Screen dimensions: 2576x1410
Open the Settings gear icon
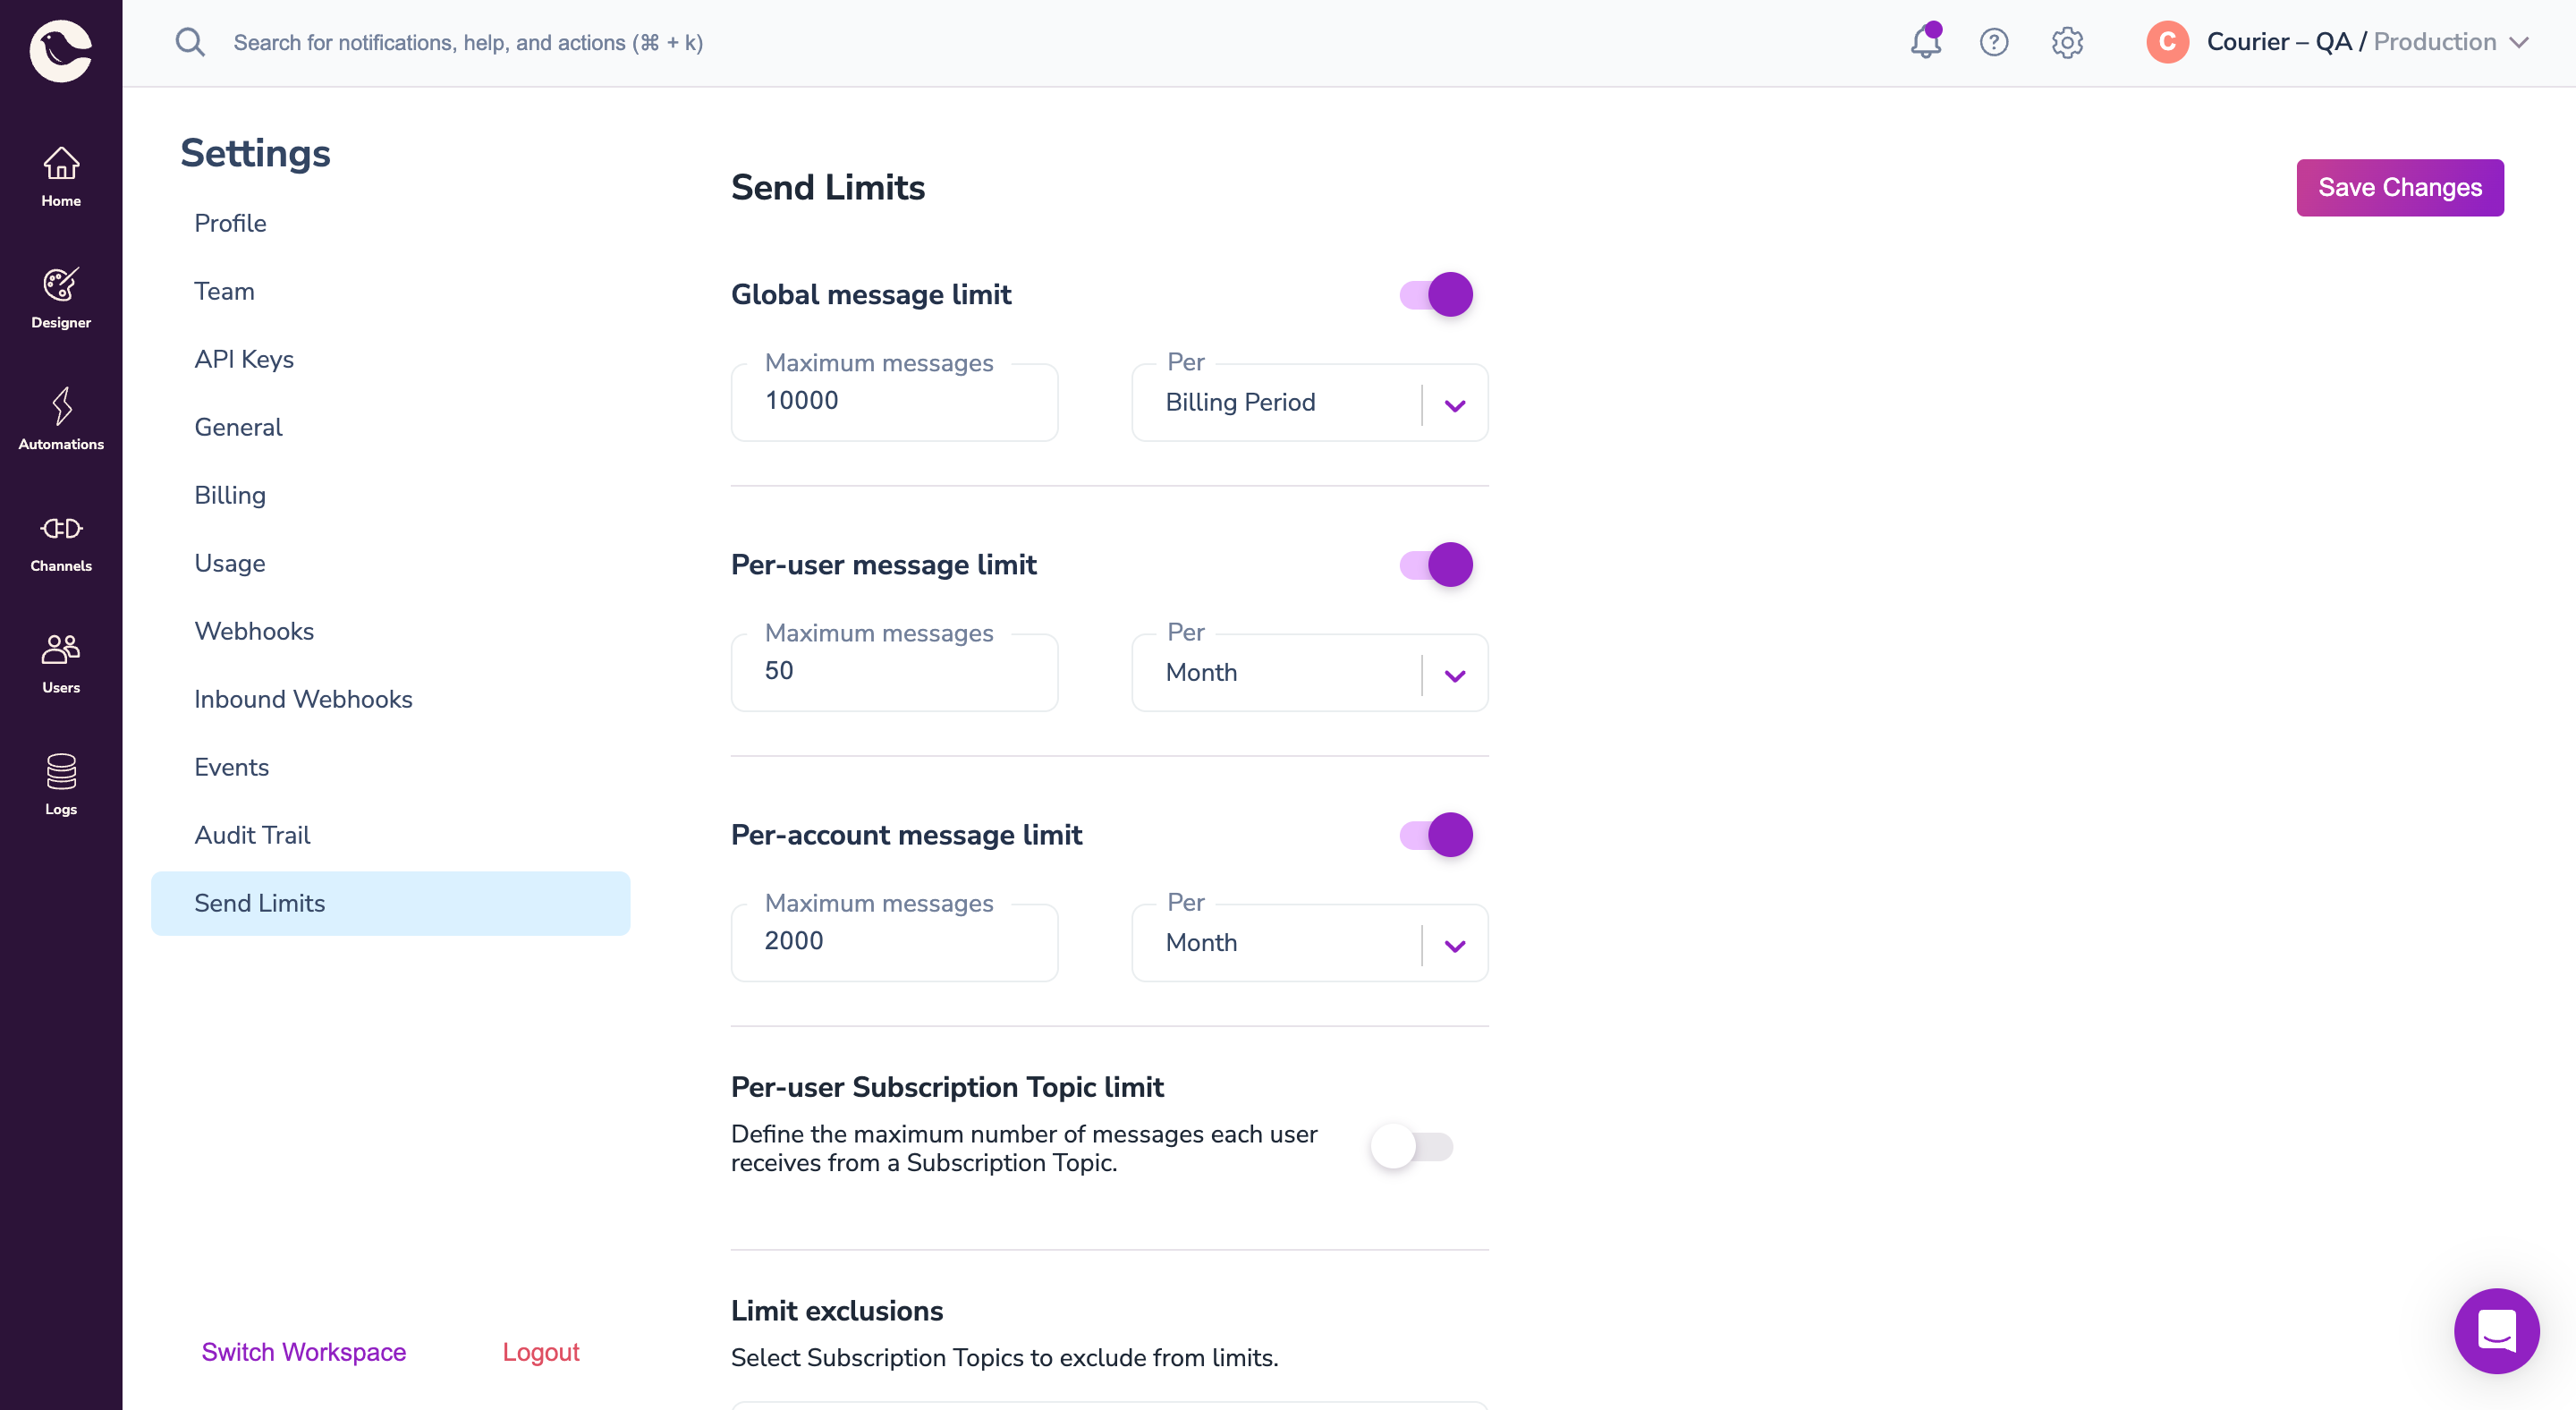pyautogui.click(x=2067, y=42)
